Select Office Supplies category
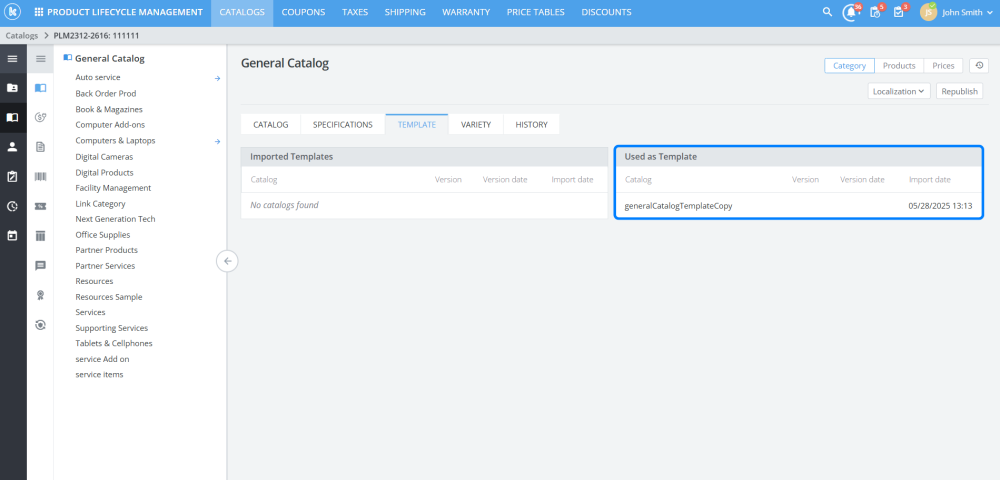The height and width of the screenshot is (480, 1000). tap(102, 235)
